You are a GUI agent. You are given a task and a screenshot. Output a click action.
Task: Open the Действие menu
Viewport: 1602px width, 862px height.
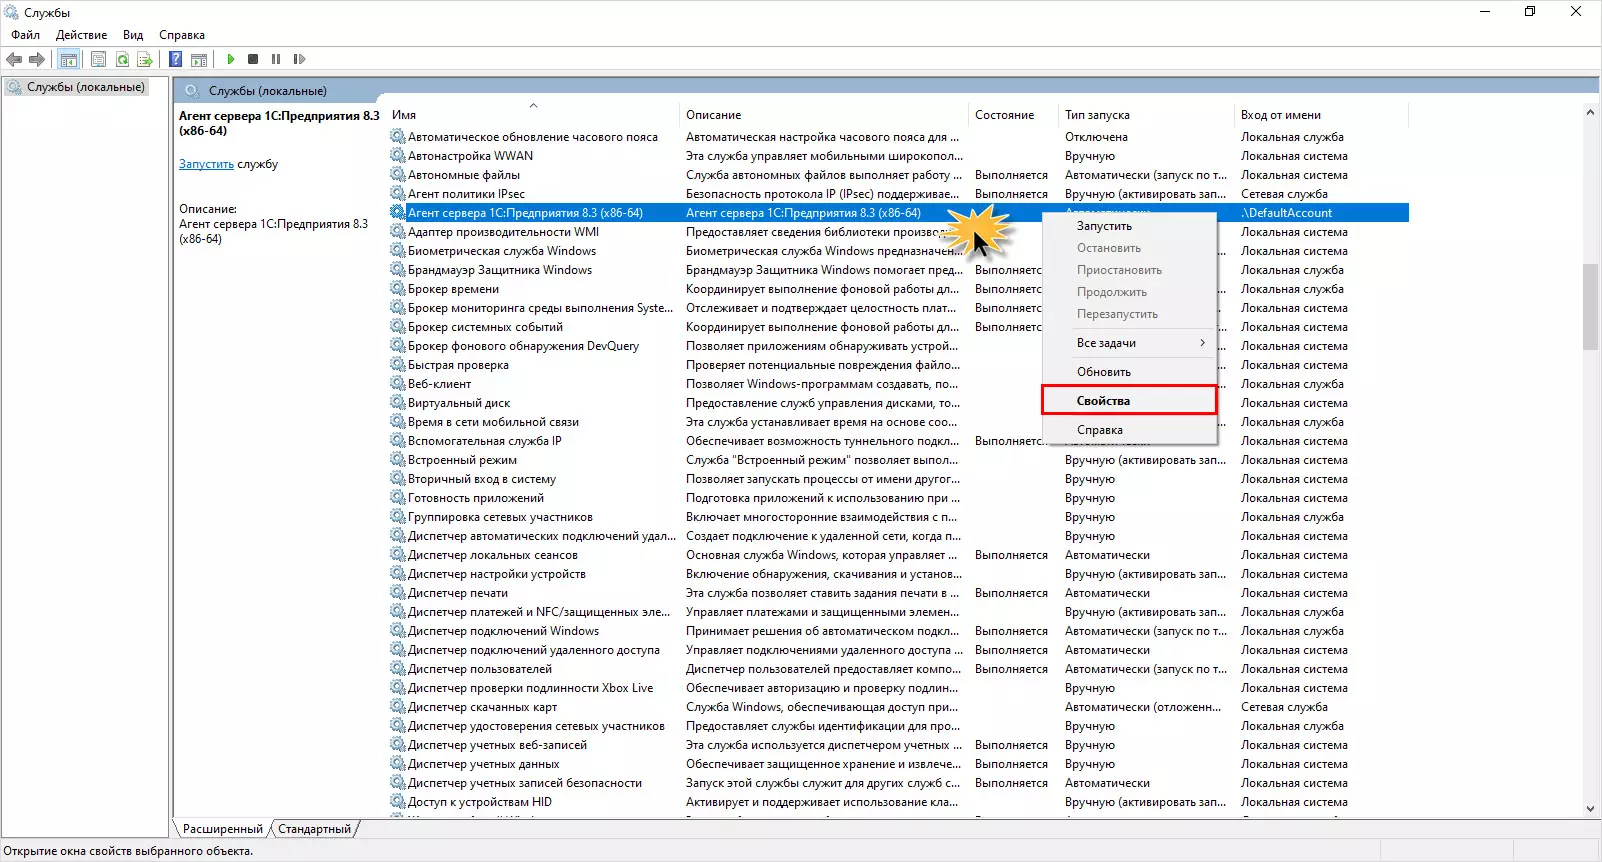pyautogui.click(x=81, y=35)
